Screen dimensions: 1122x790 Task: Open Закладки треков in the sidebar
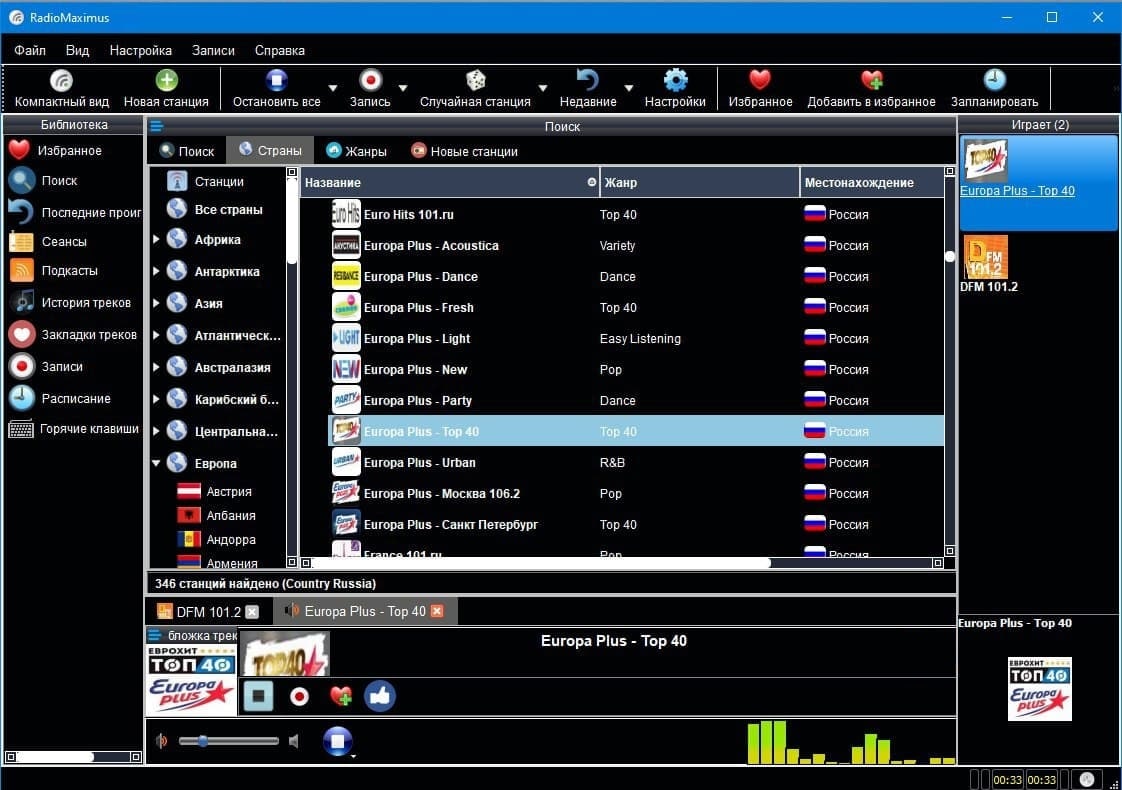coord(73,334)
